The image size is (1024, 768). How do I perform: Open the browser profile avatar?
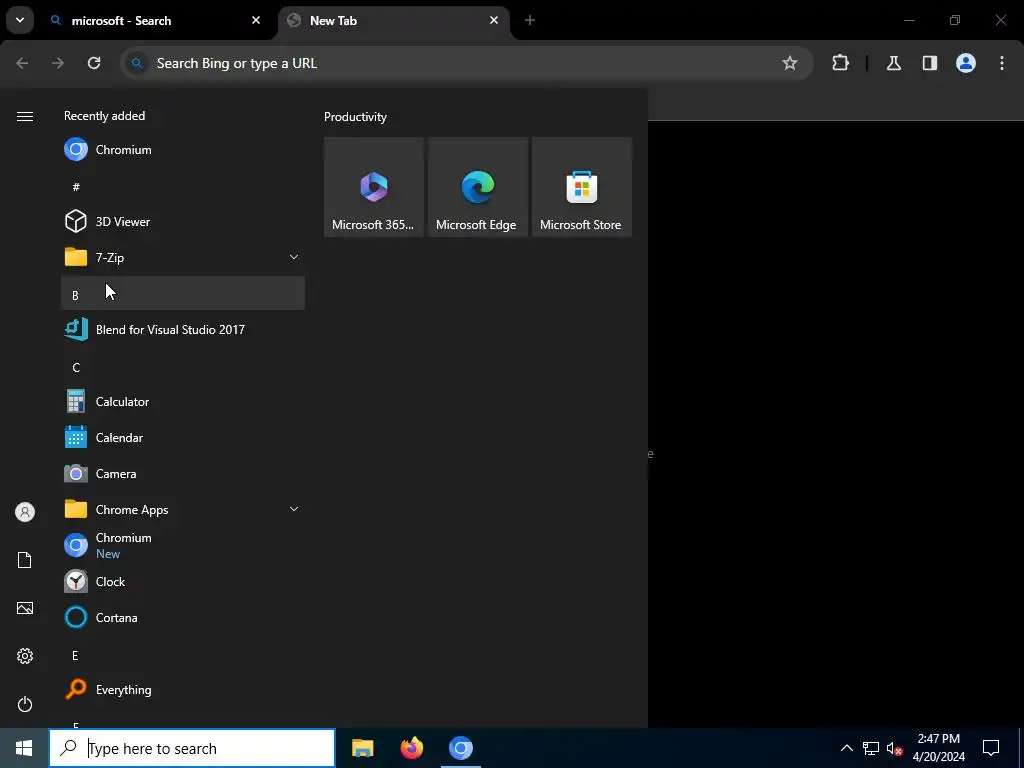coord(966,63)
